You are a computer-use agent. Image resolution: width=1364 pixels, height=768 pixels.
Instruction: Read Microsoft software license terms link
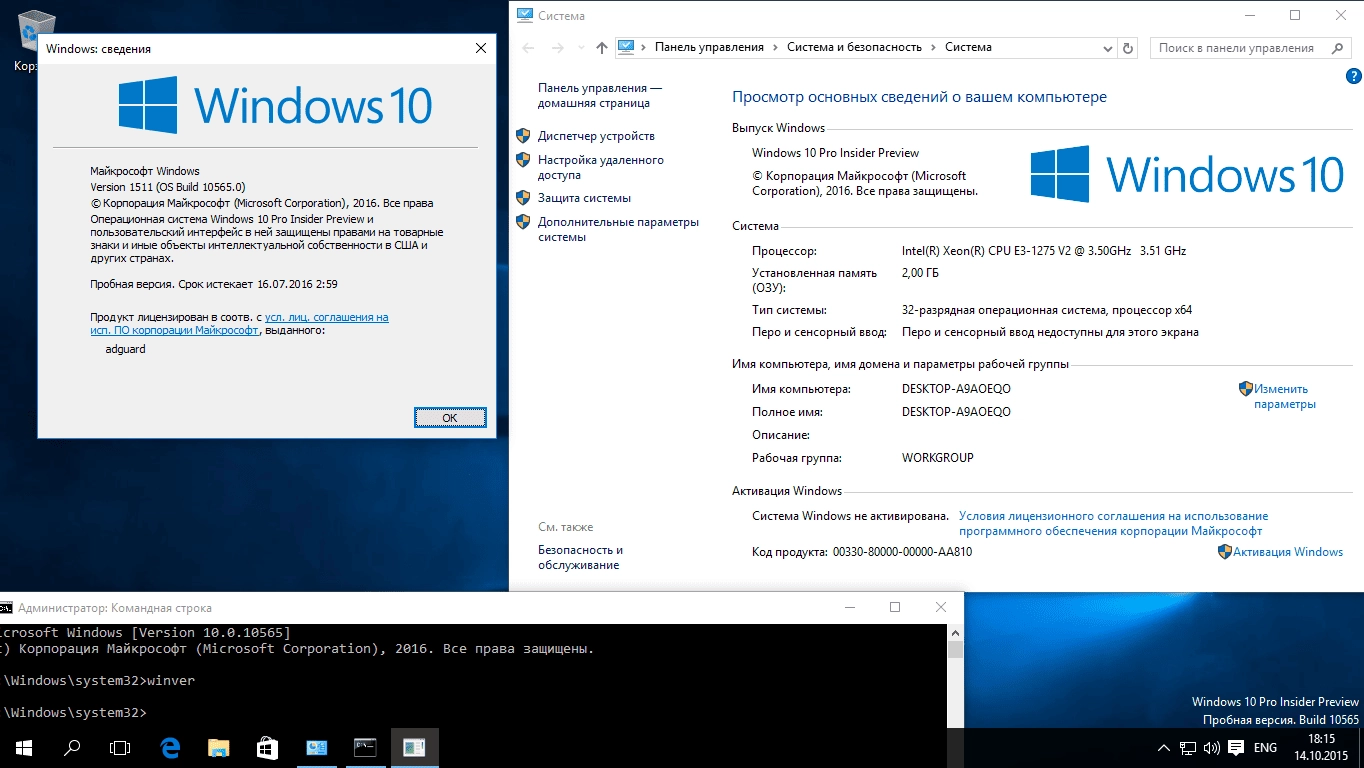tap(1113, 524)
